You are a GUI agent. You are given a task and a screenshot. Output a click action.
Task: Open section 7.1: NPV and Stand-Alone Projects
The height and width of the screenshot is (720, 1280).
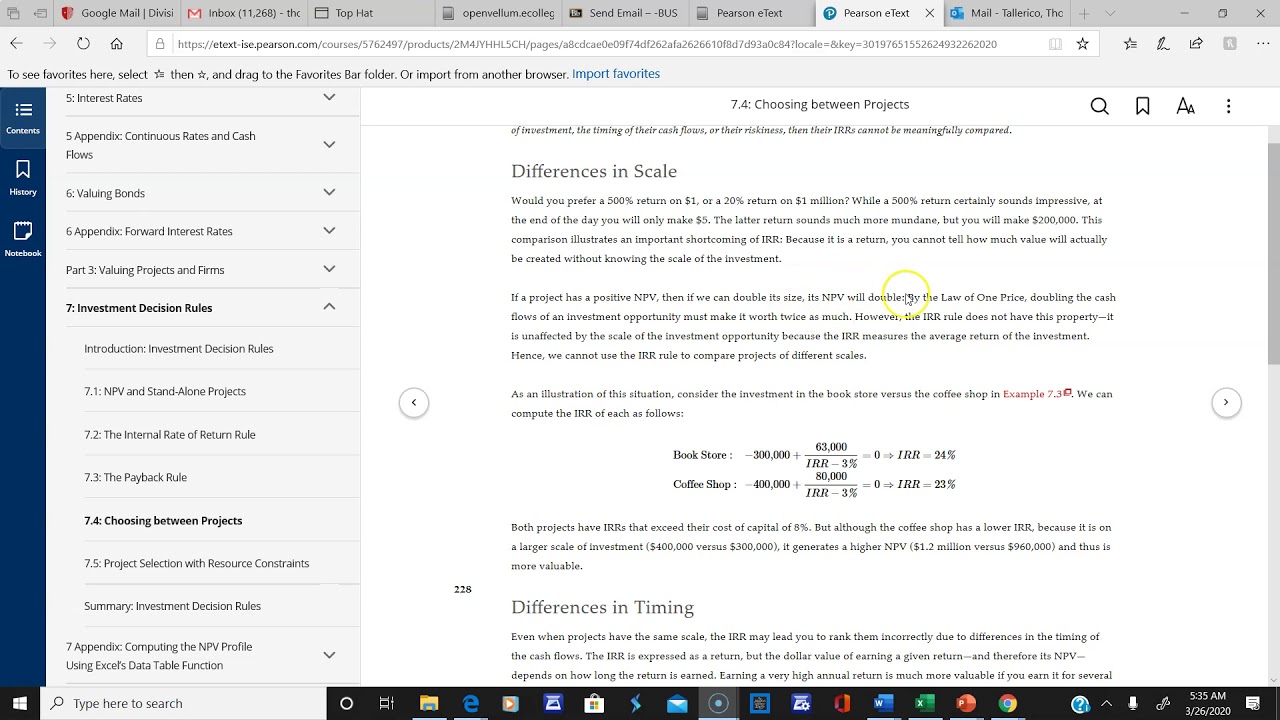click(165, 392)
